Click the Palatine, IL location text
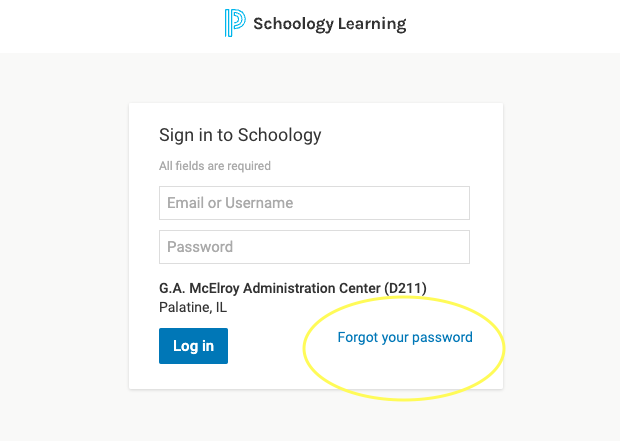This screenshot has width=620, height=441. pos(193,307)
